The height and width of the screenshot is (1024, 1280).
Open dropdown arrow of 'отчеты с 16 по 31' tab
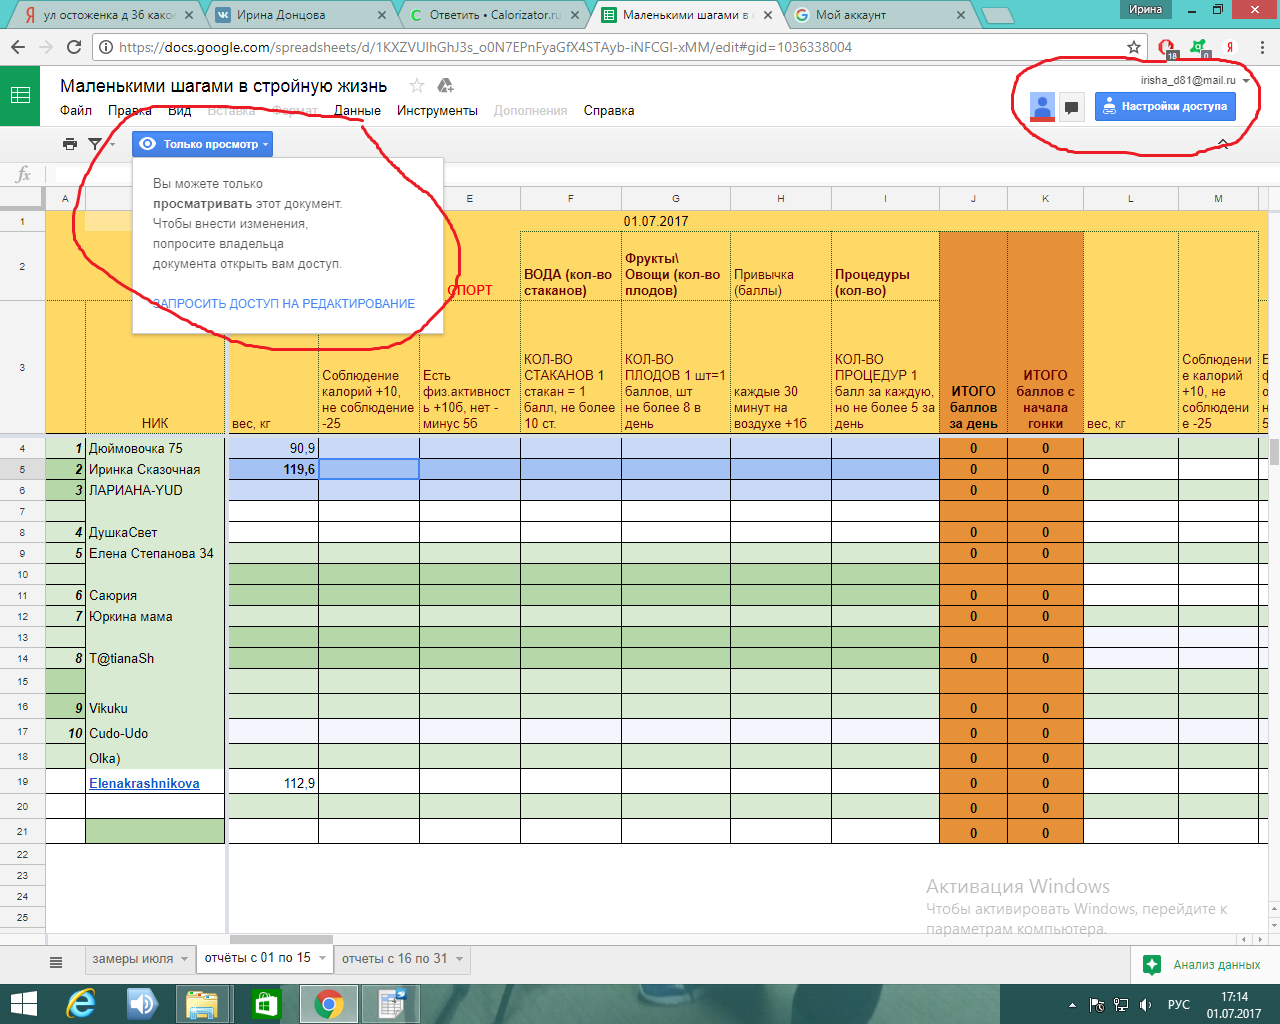coord(460,959)
